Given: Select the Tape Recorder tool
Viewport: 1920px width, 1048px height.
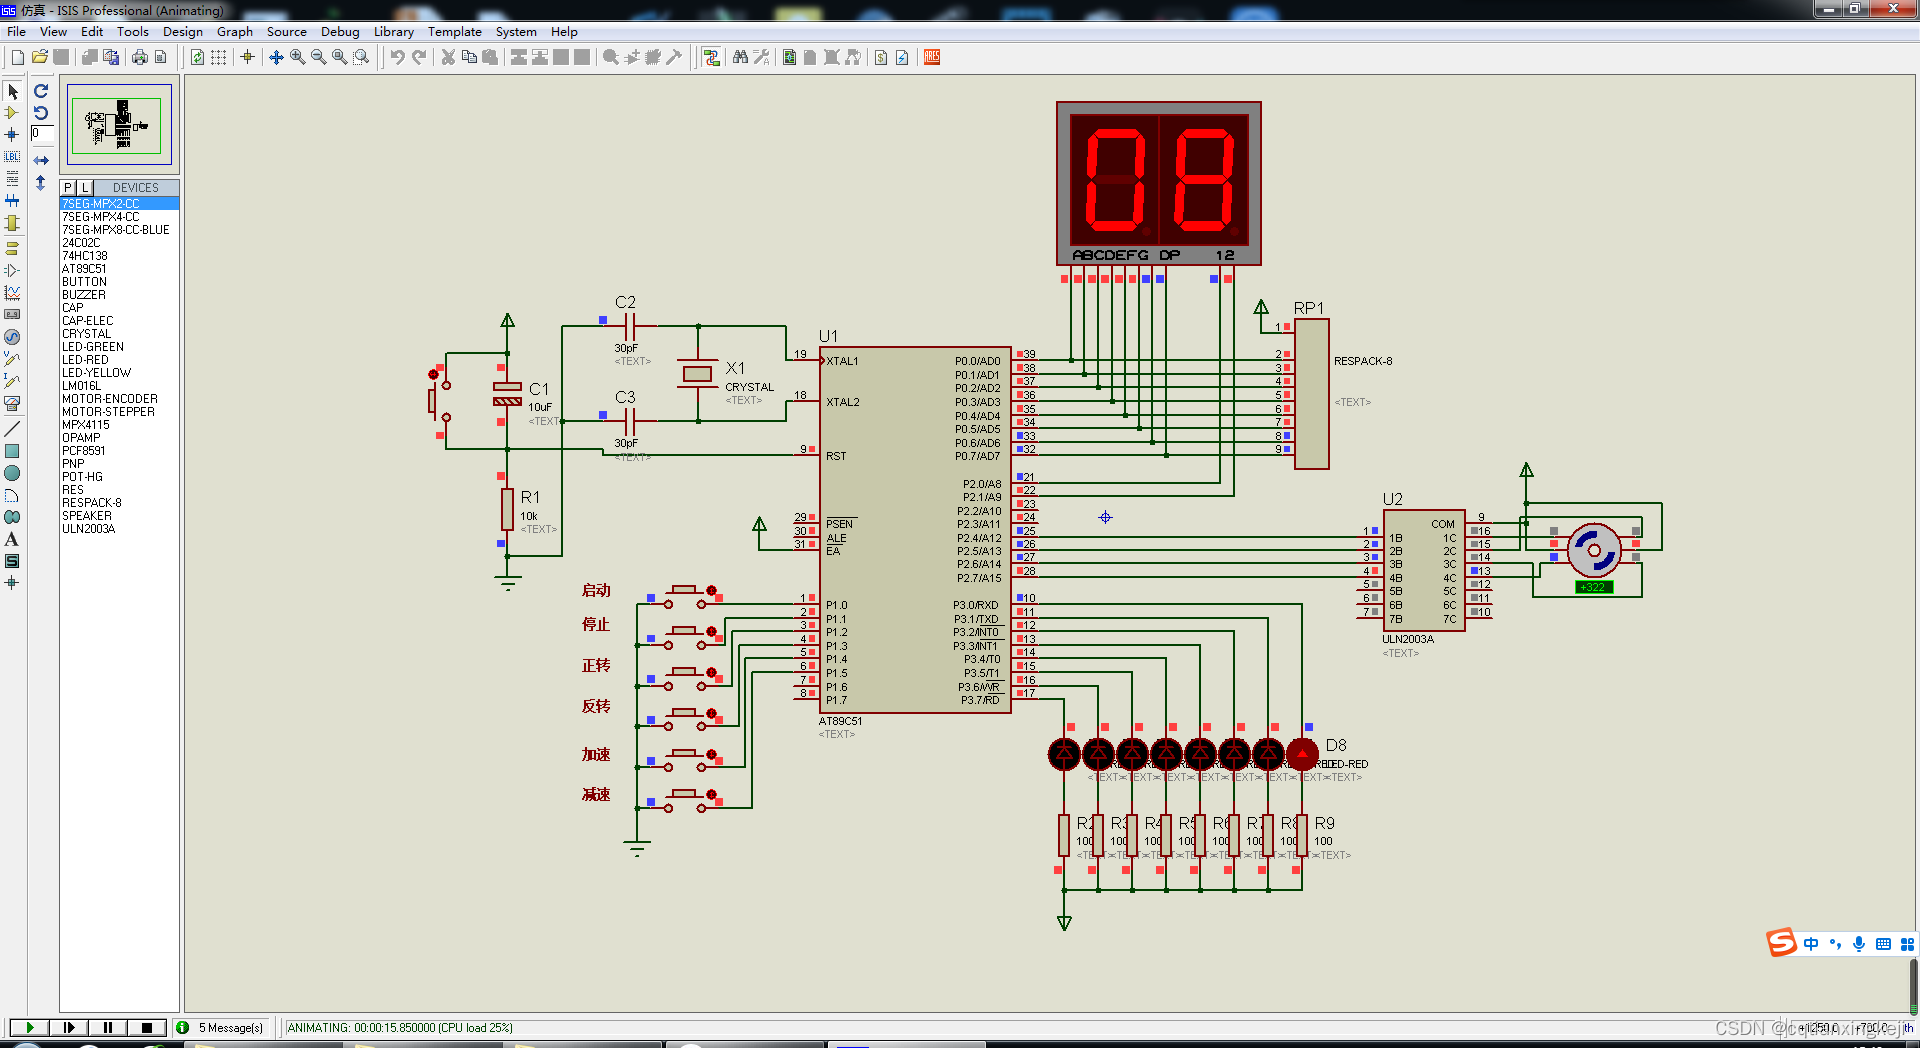Looking at the screenshot, I should 12,314.
